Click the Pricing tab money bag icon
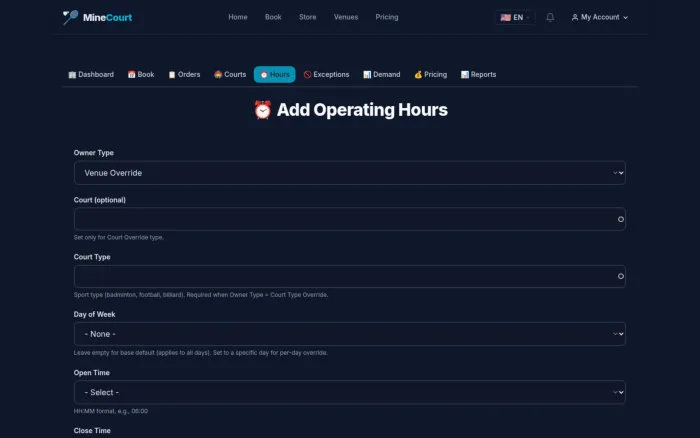 coord(418,75)
